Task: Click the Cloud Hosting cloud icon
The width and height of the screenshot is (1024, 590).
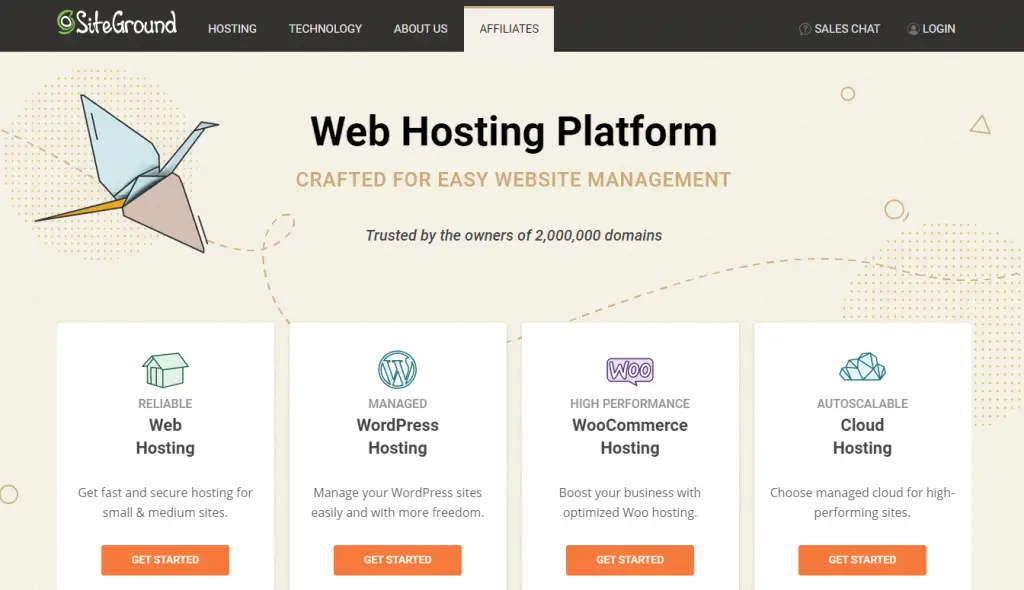Action: (862, 367)
